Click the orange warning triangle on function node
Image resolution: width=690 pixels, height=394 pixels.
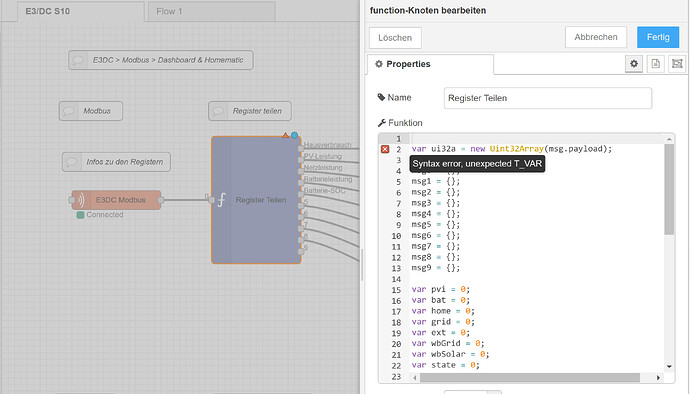(x=285, y=135)
